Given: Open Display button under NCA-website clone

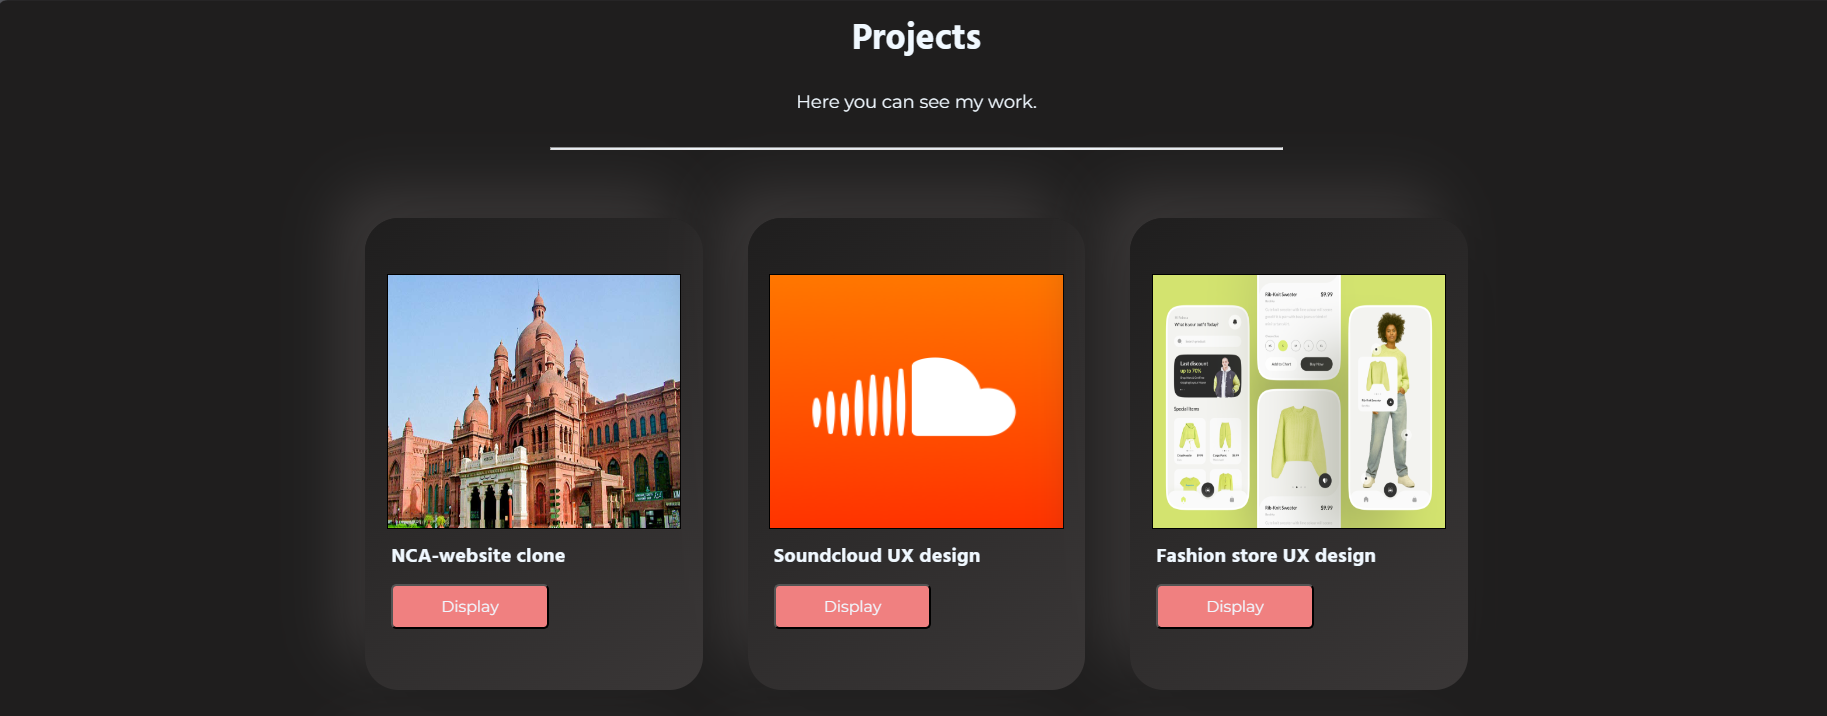Looking at the screenshot, I should click(470, 606).
